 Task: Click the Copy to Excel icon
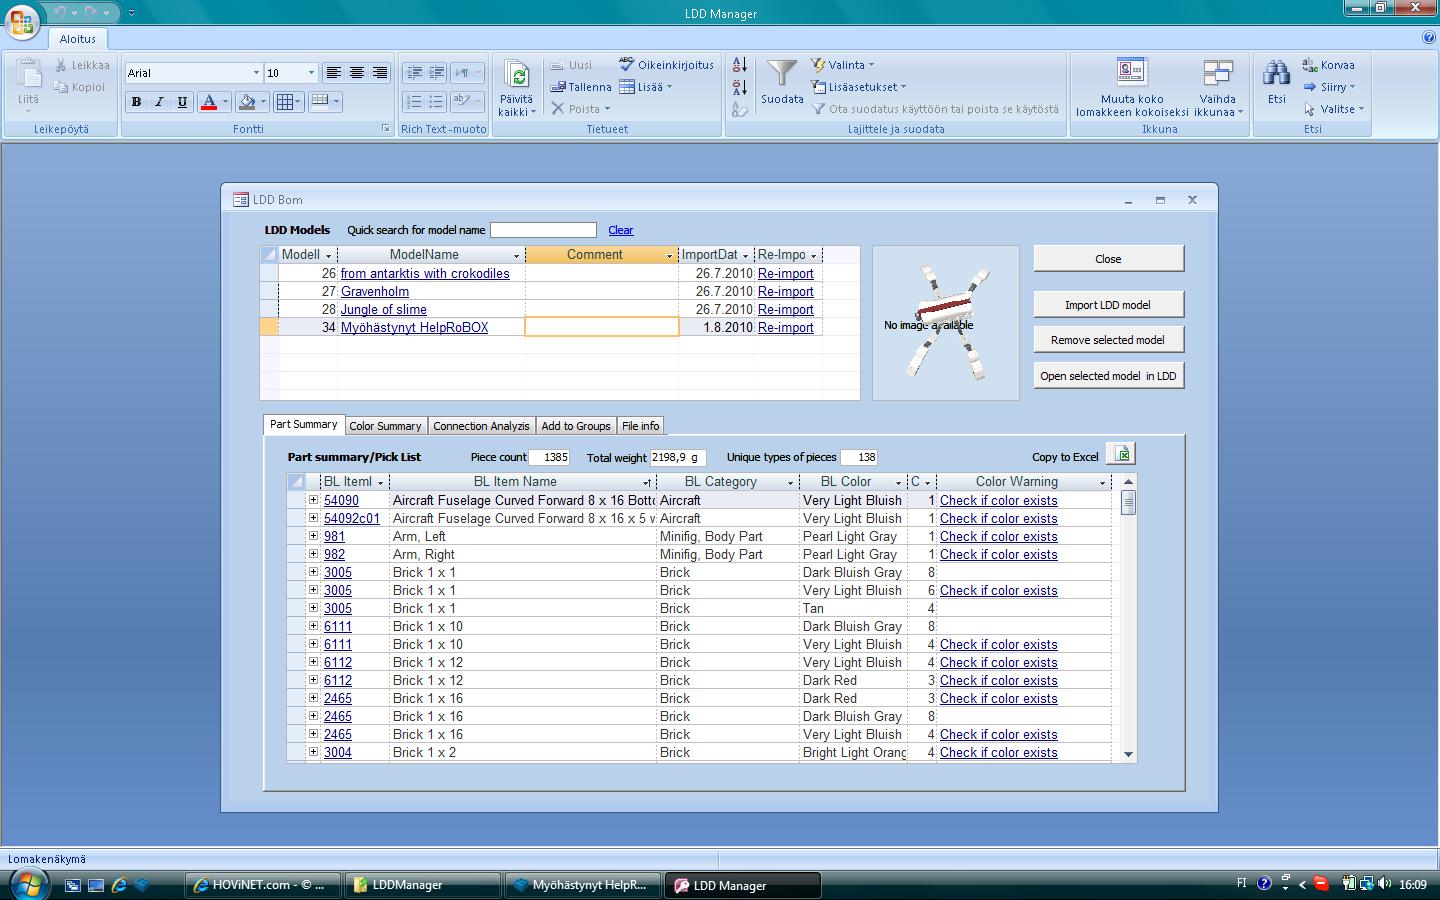point(1122,455)
